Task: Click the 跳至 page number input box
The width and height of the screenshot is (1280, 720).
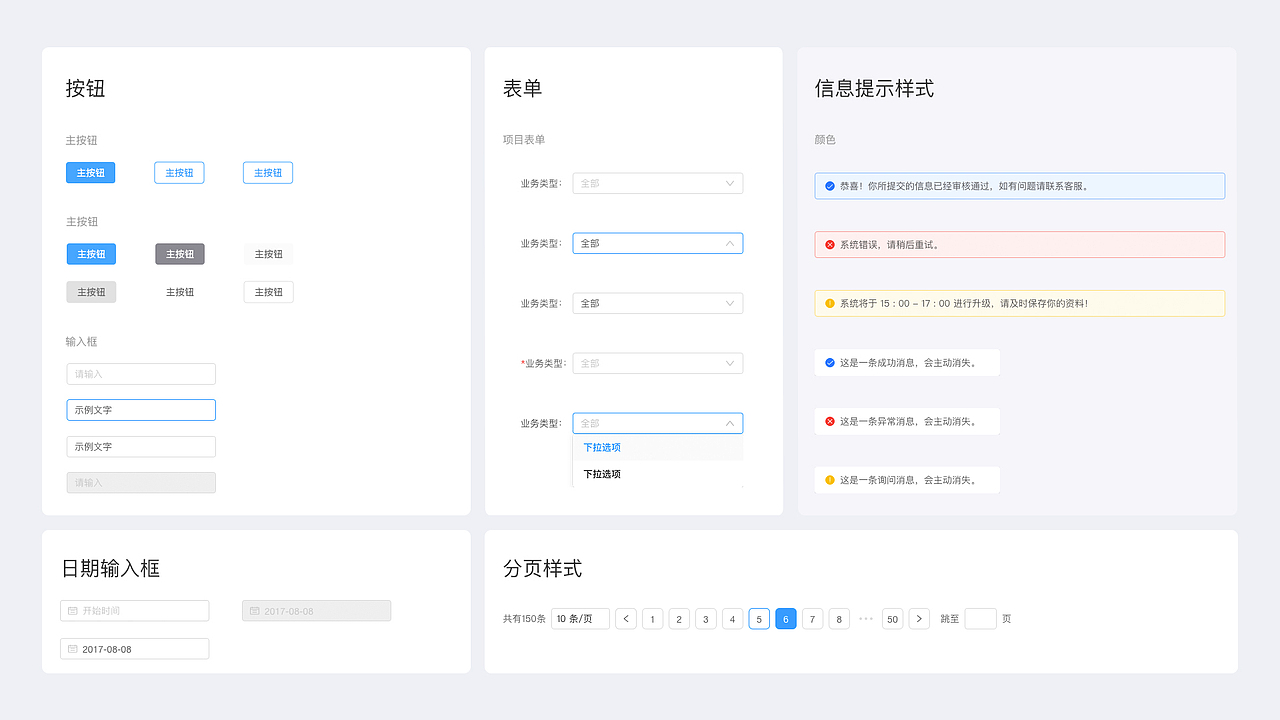Action: pos(981,619)
